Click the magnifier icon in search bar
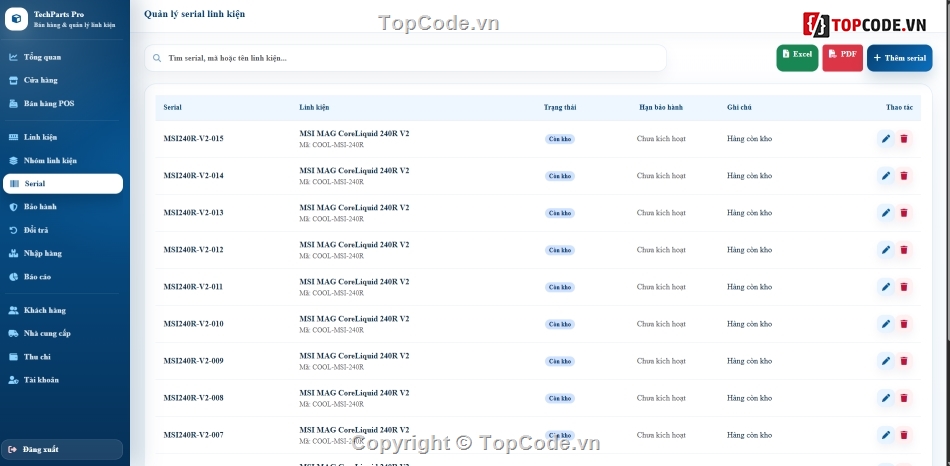This screenshot has height=466, width=950. [157, 58]
